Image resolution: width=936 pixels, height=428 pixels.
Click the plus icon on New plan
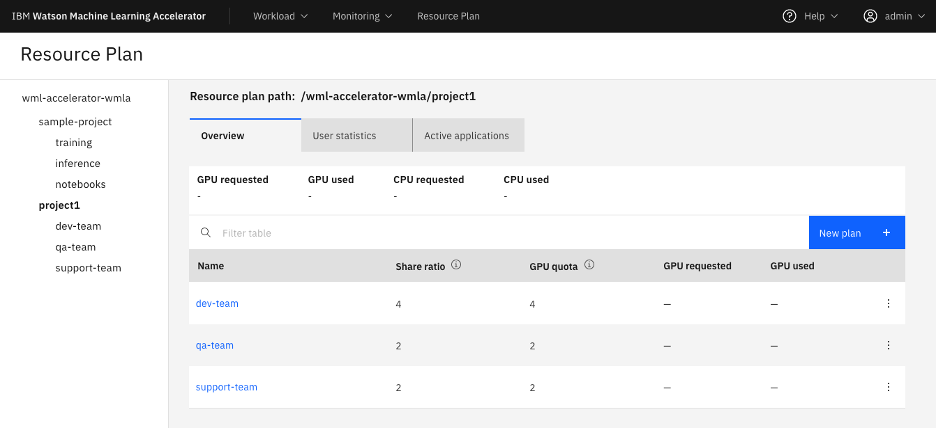point(886,233)
